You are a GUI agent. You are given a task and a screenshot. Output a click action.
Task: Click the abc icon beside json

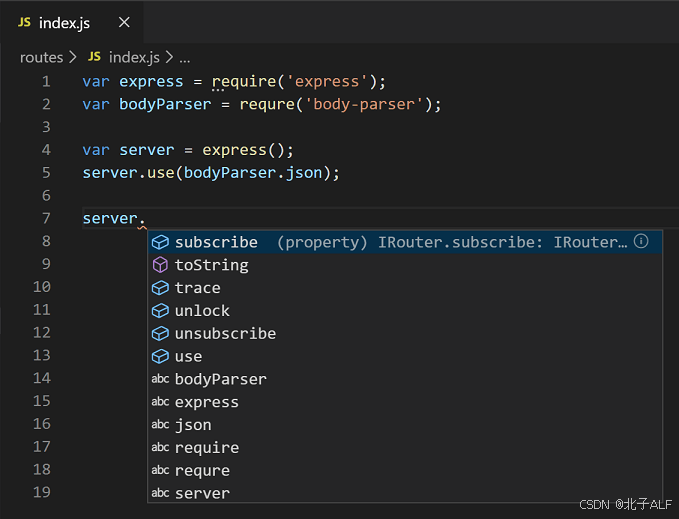160,425
